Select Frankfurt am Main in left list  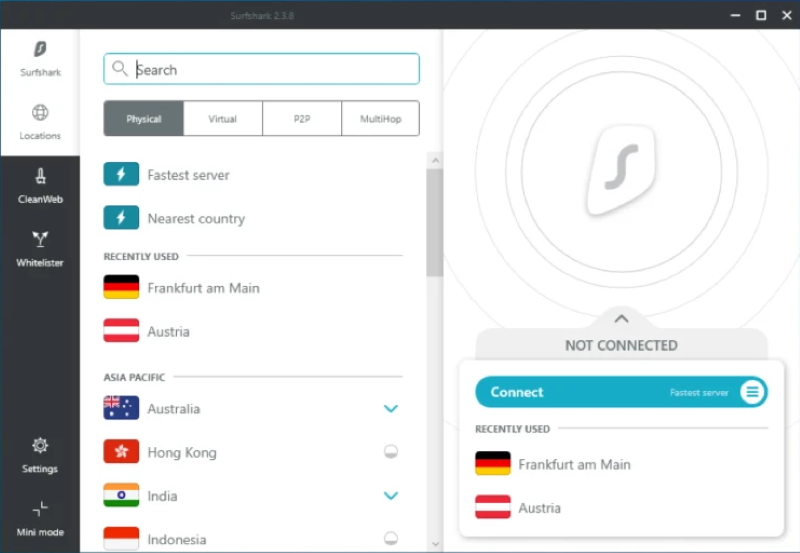pos(253,288)
